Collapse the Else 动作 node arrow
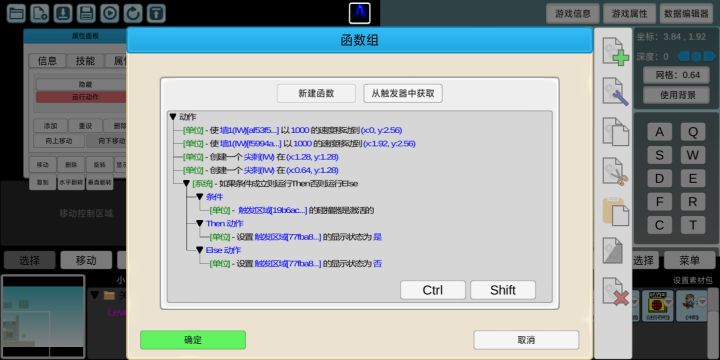 click(200, 250)
